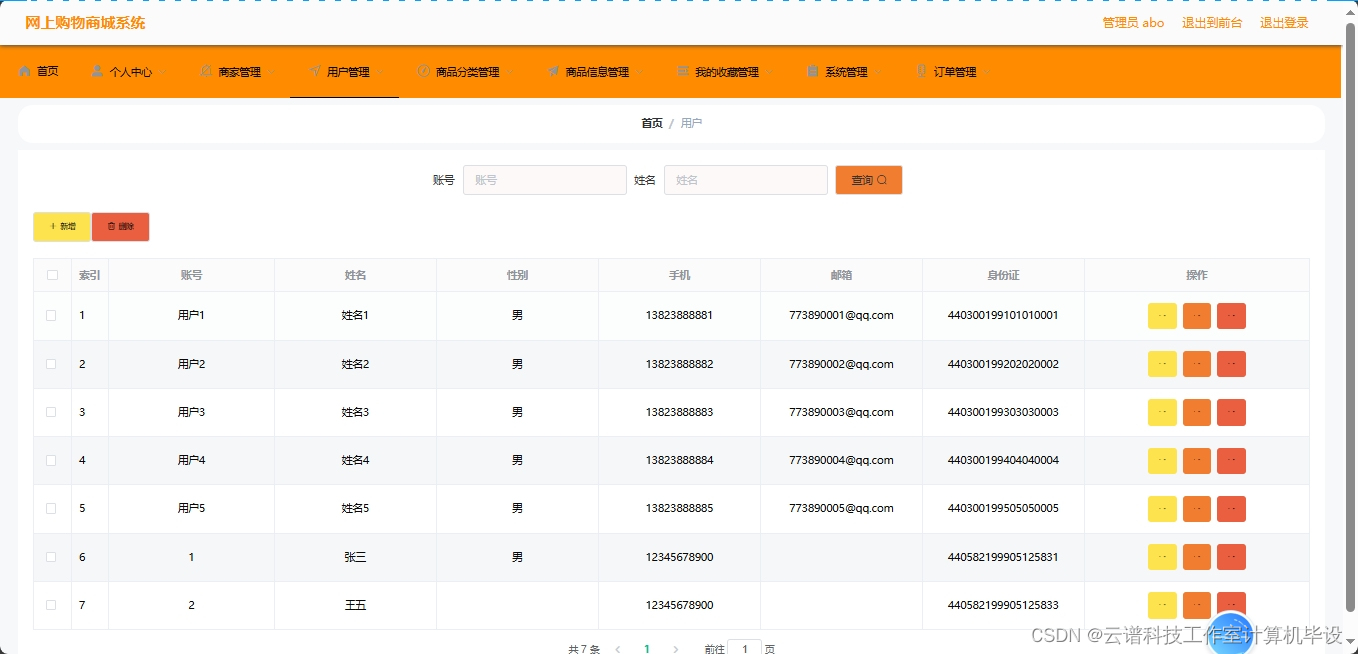Check the select-all checkbox in the table header
This screenshot has height=654, width=1358.
pos(52,275)
